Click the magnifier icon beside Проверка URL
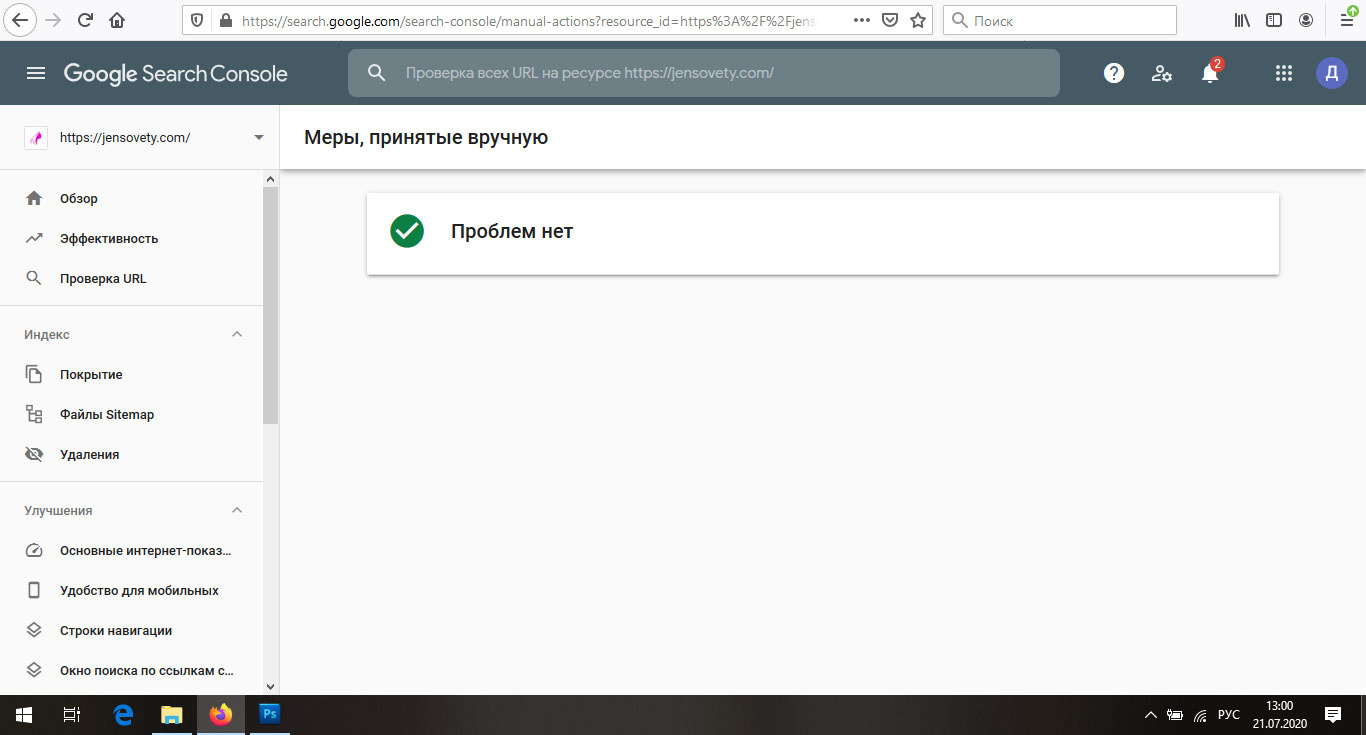Viewport: 1366px width, 735px height. coord(34,278)
